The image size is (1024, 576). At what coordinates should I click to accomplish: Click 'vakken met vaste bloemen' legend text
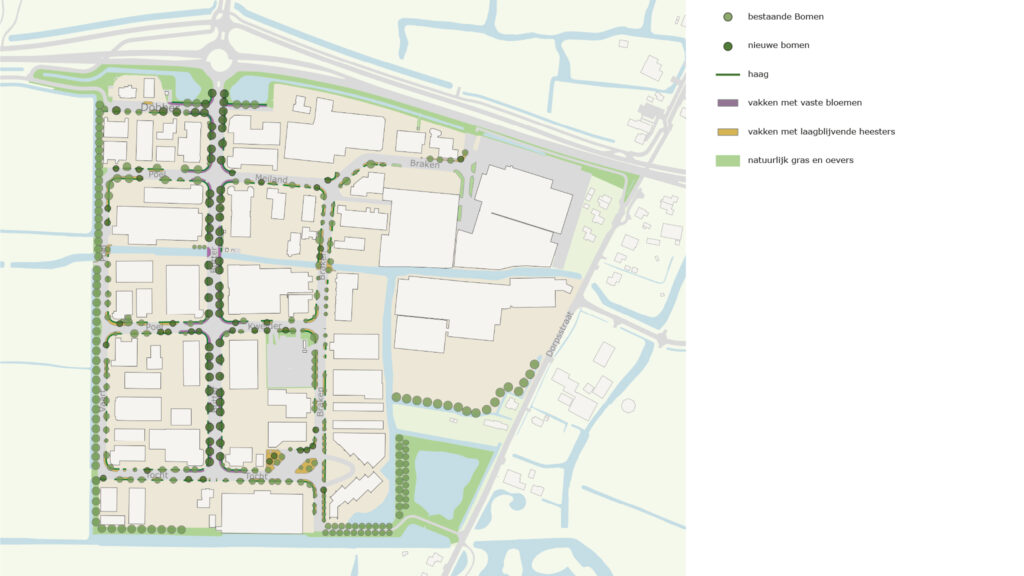click(804, 103)
